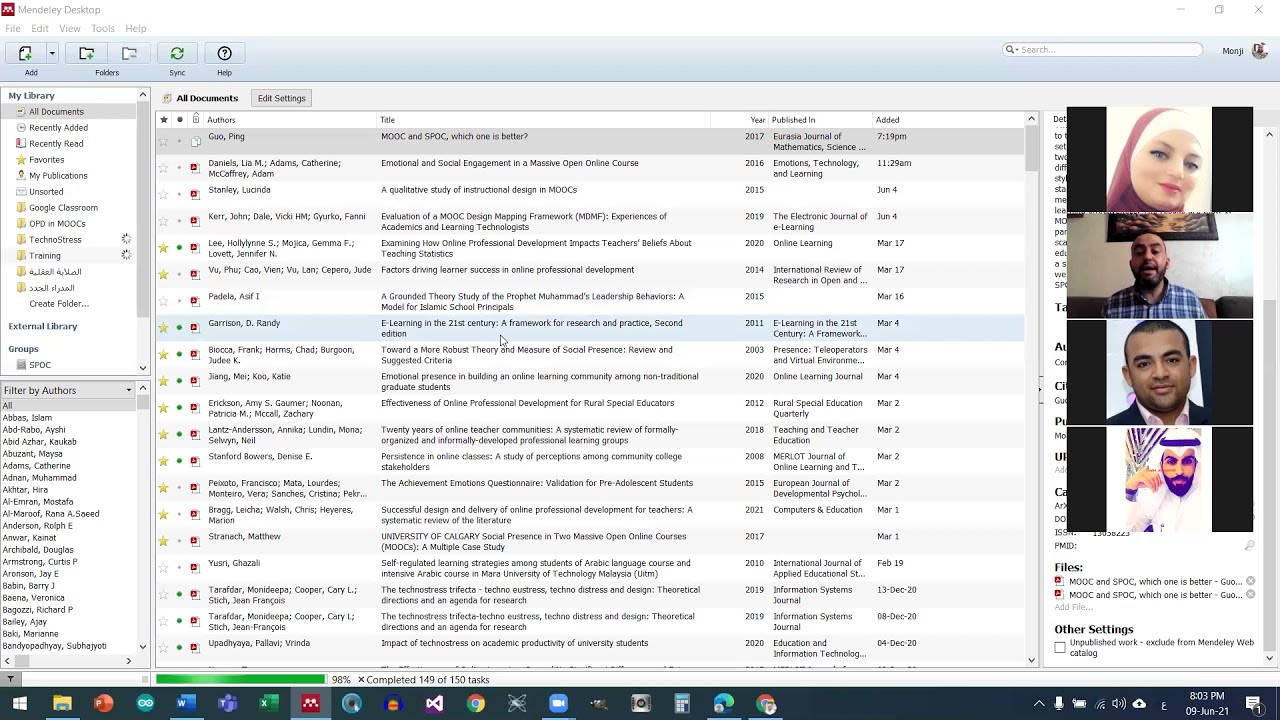The image size is (1280, 720).
Task: Open PDF icon for Yusri, Ghazali row
Action: (195, 568)
